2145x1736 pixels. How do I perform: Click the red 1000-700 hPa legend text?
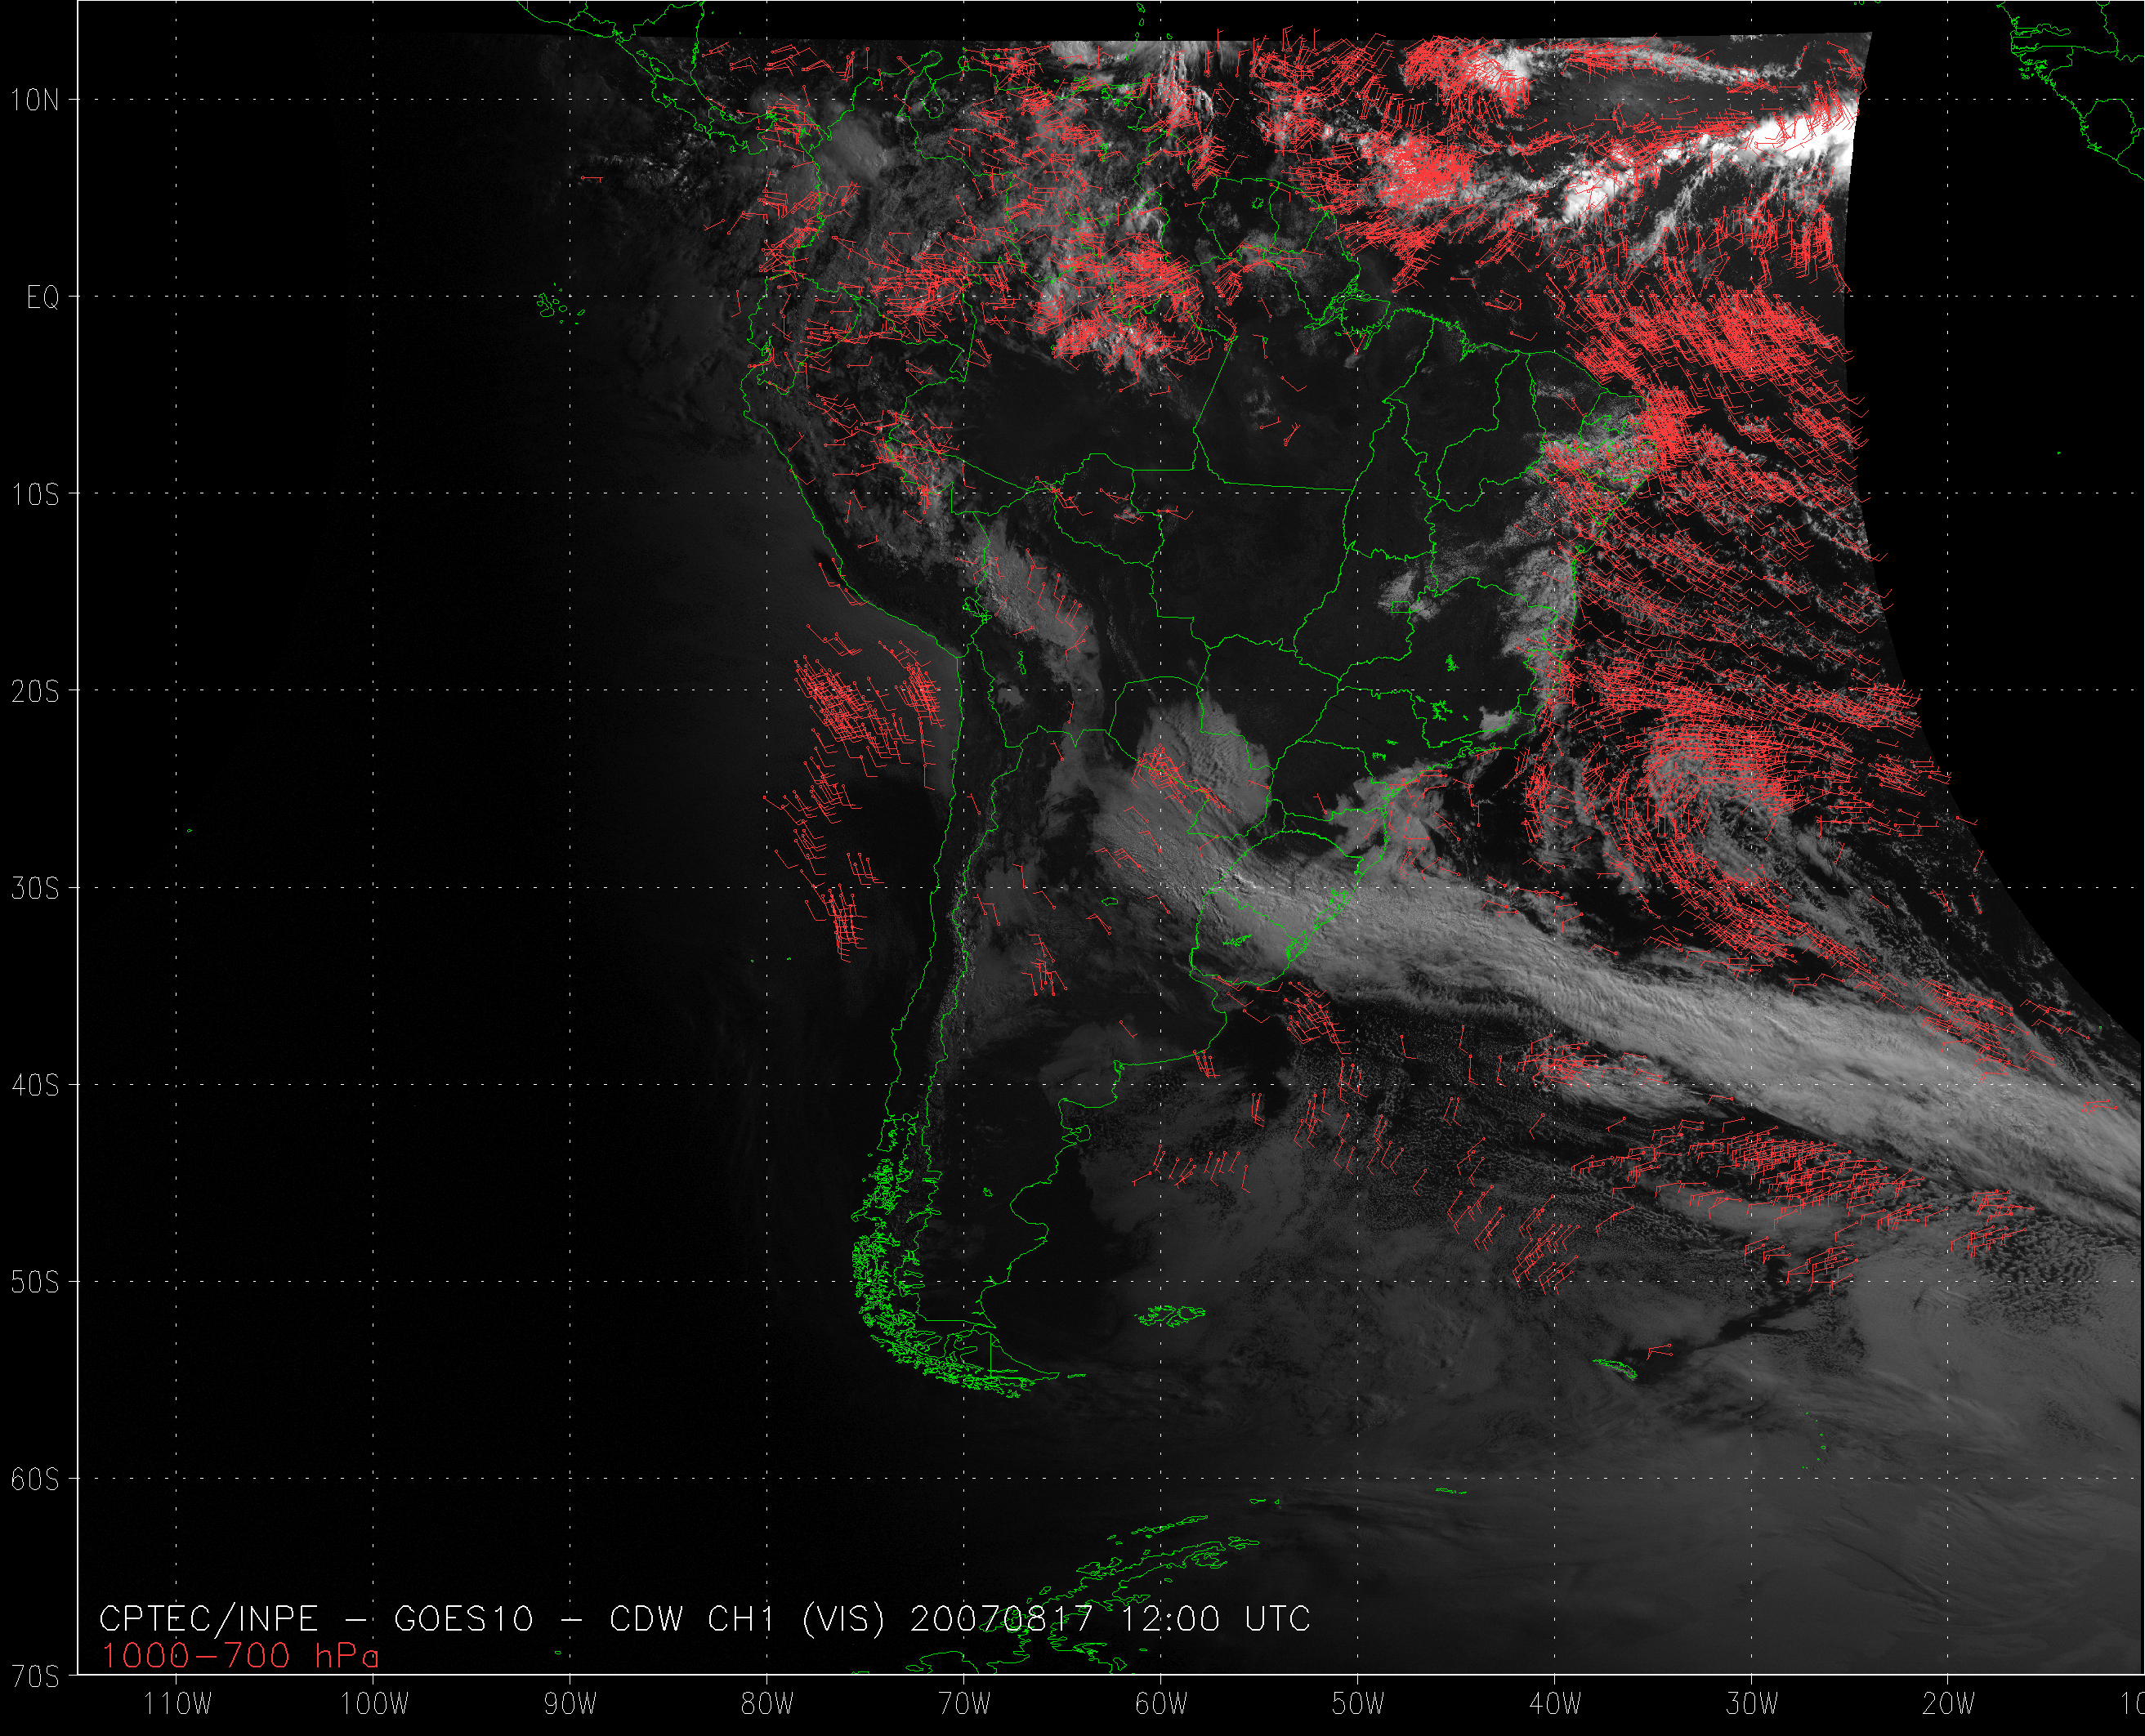click(x=240, y=1657)
